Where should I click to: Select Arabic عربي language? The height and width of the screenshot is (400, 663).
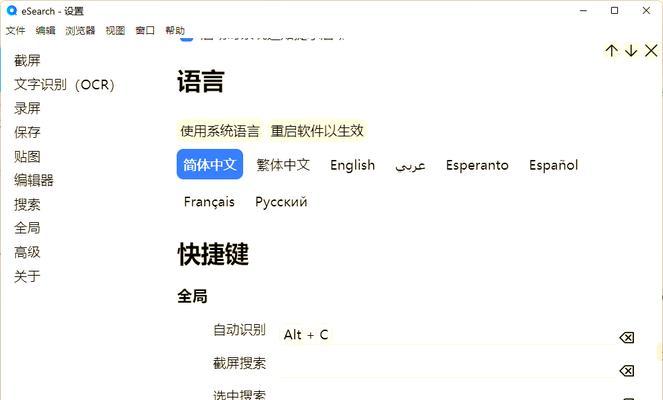click(410, 164)
